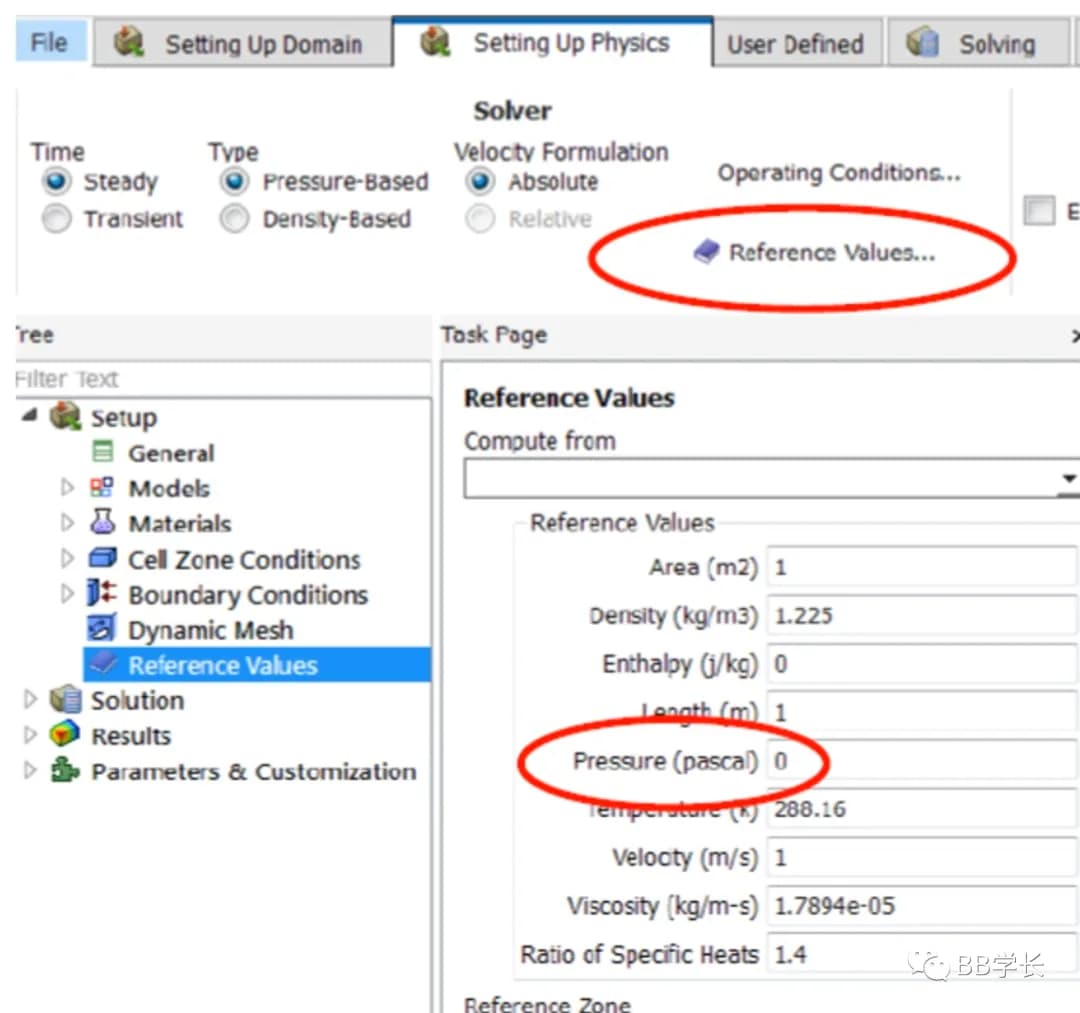Click the Materials flask icon

pyautogui.click(x=102, y=523)
